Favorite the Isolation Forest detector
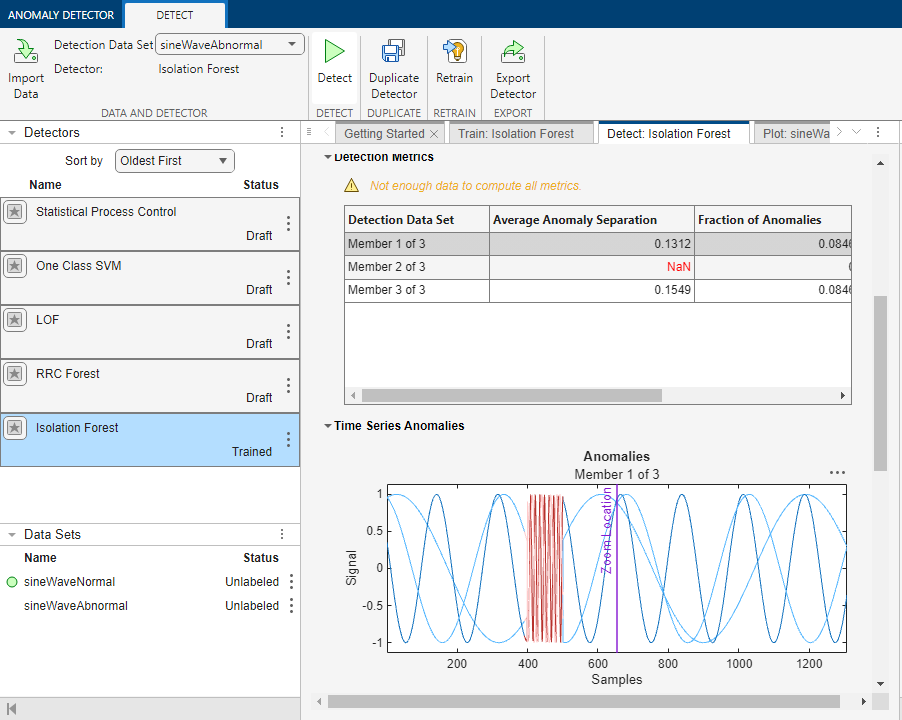Image resolution: width=902 pixels, height=720 pixels. pyautogui.click(x=16, y=428)
